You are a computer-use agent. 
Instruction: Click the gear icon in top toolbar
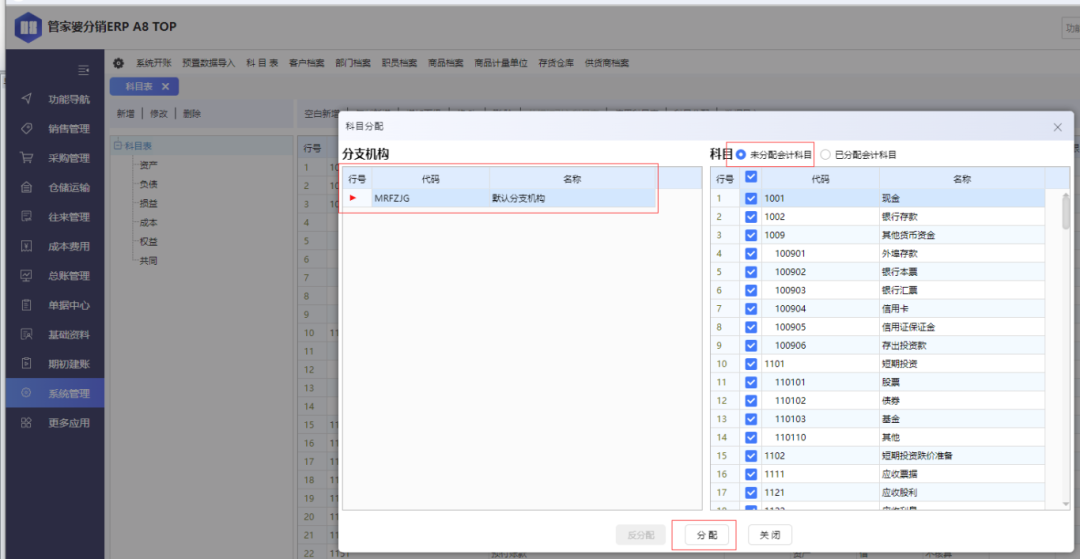119,63
